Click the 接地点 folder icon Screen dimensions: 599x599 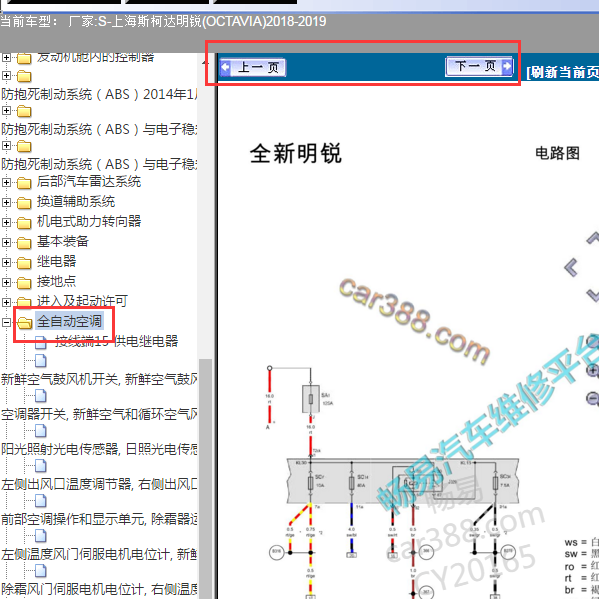pyautogui.click(x=24, y=283)
